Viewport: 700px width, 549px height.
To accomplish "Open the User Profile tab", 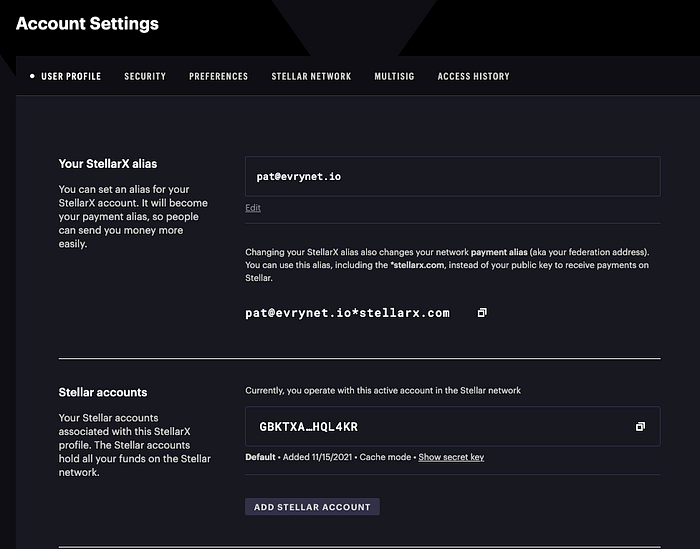I will pyautogui.click(x=71, y=76).
